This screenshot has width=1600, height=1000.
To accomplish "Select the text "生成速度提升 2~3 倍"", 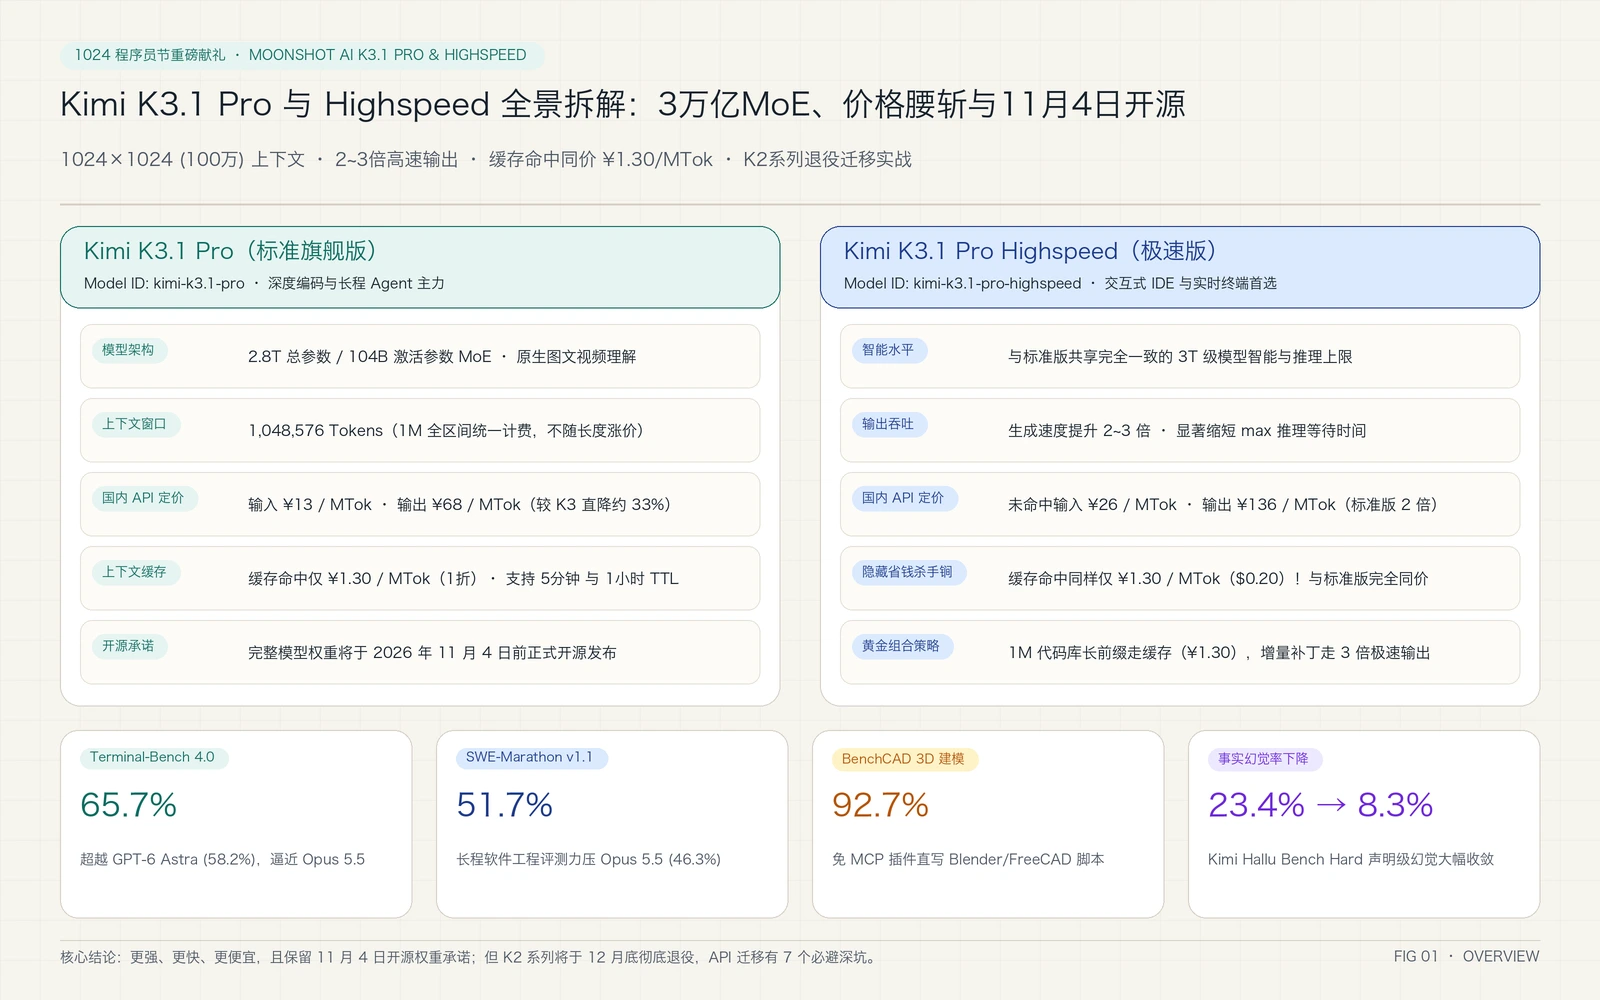I will pos(1079,431).
